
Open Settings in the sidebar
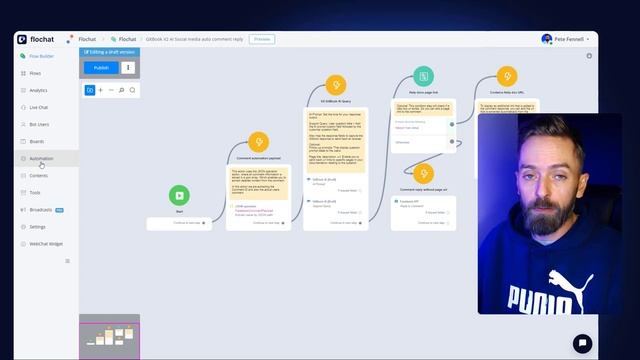pos(33,227)
